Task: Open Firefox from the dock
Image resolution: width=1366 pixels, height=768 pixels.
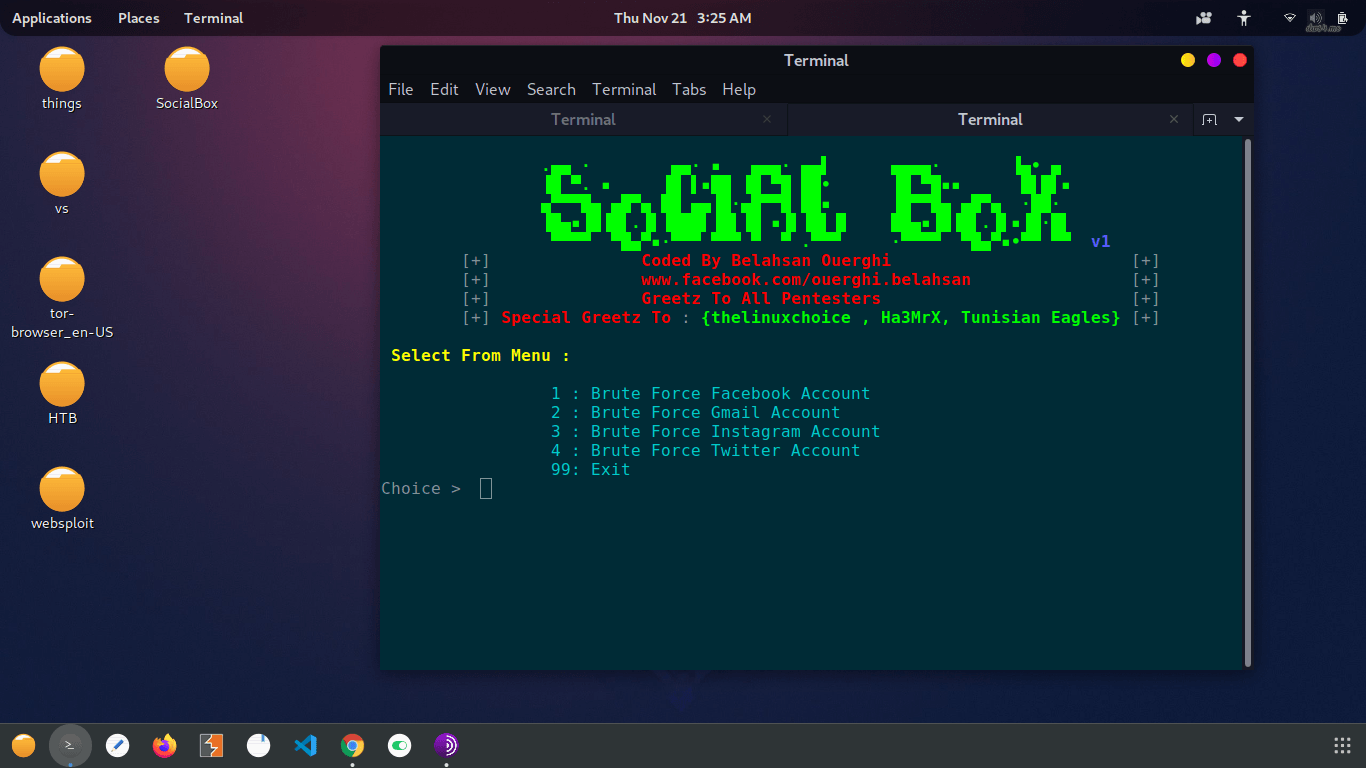Action: [x=164, y=745]
